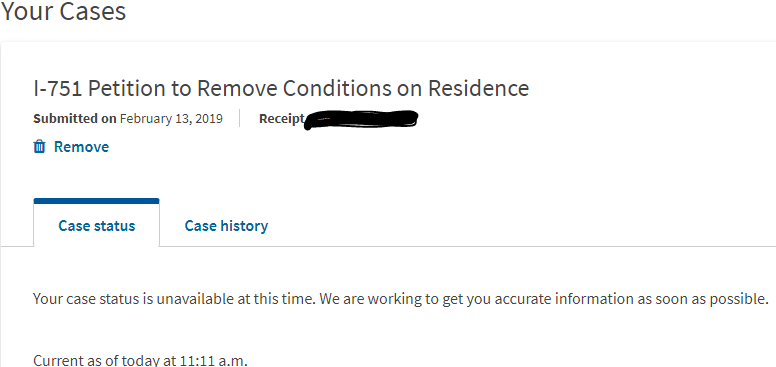
Task: Click the trash can icon beside Remove
Action: click(39, 147)
